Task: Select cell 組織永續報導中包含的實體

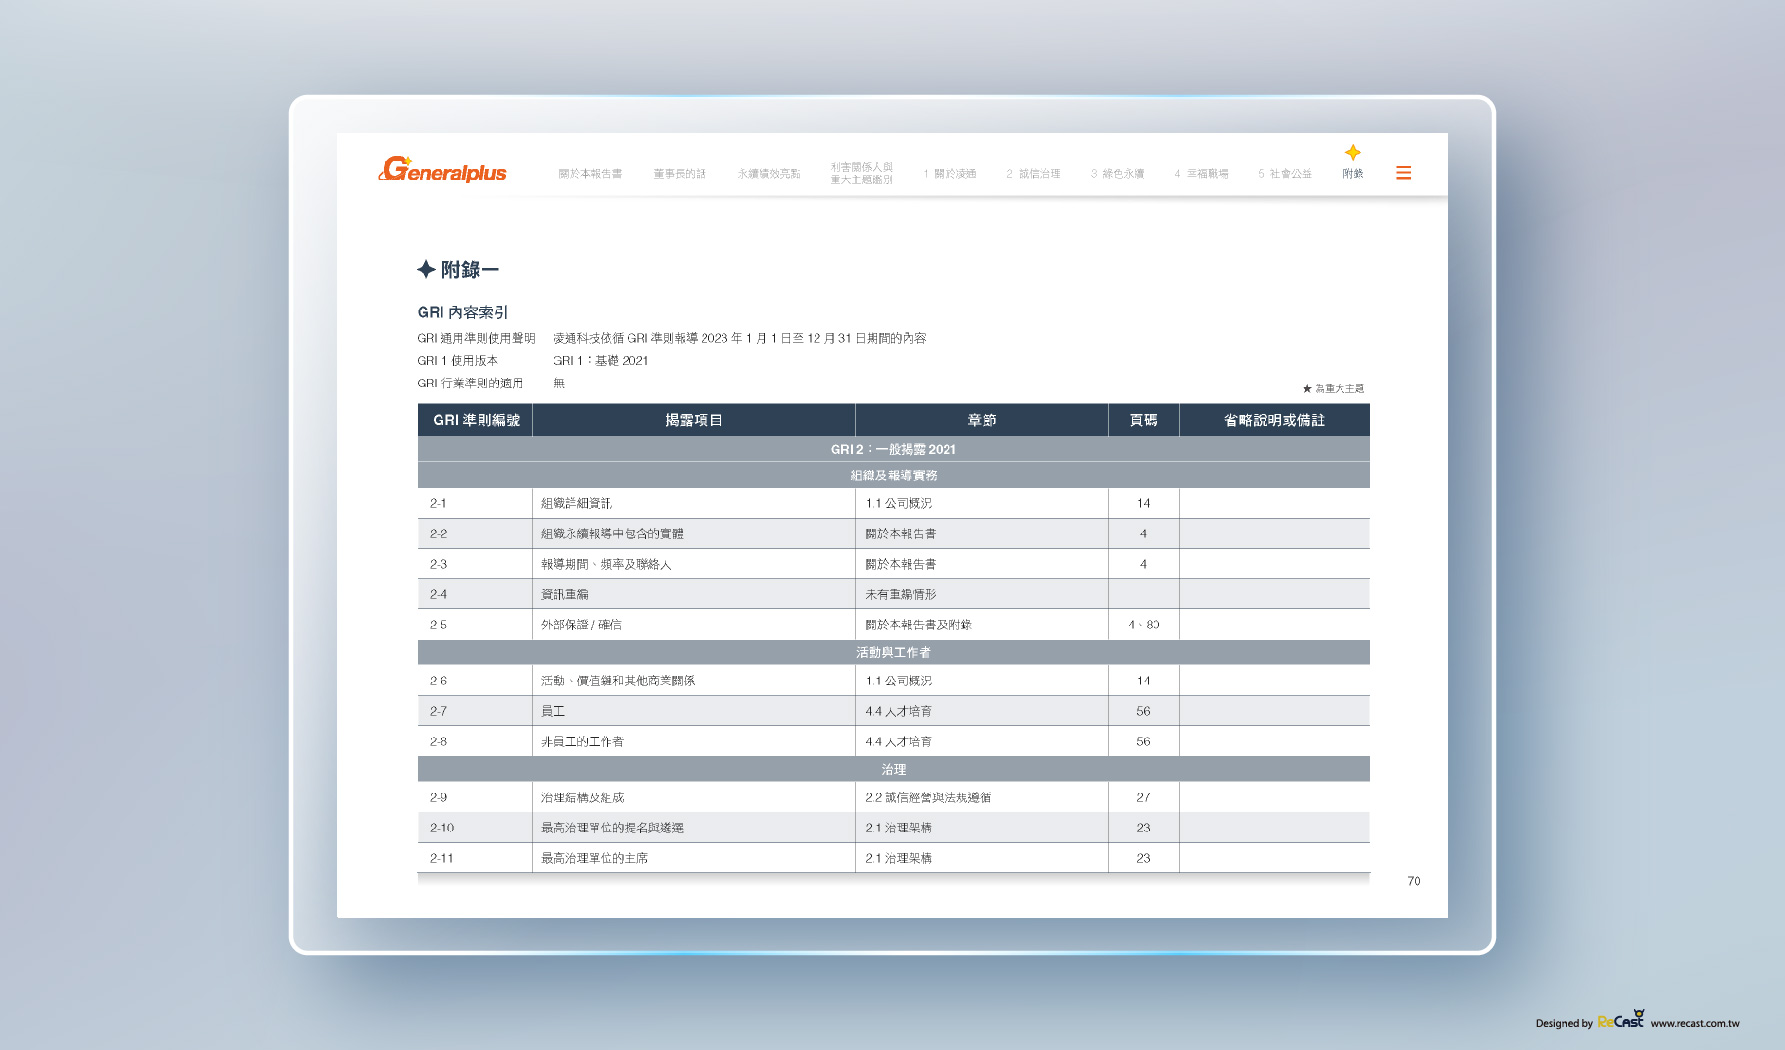Action: click(x=694, y=534)
